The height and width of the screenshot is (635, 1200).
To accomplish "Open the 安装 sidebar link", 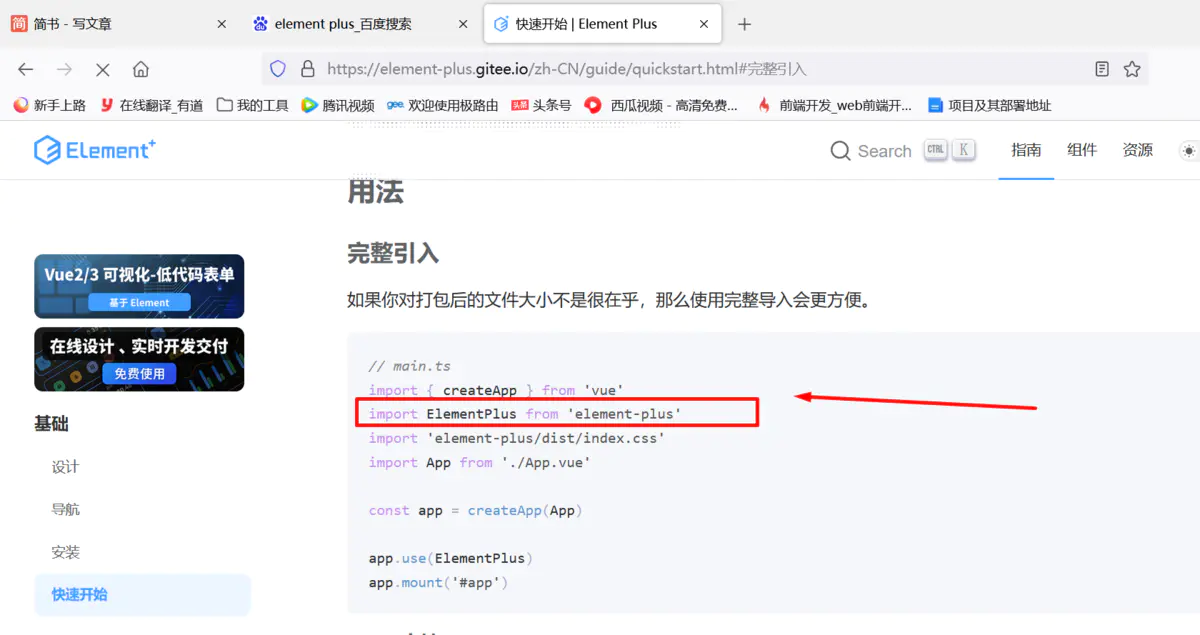I will (66, 551).
